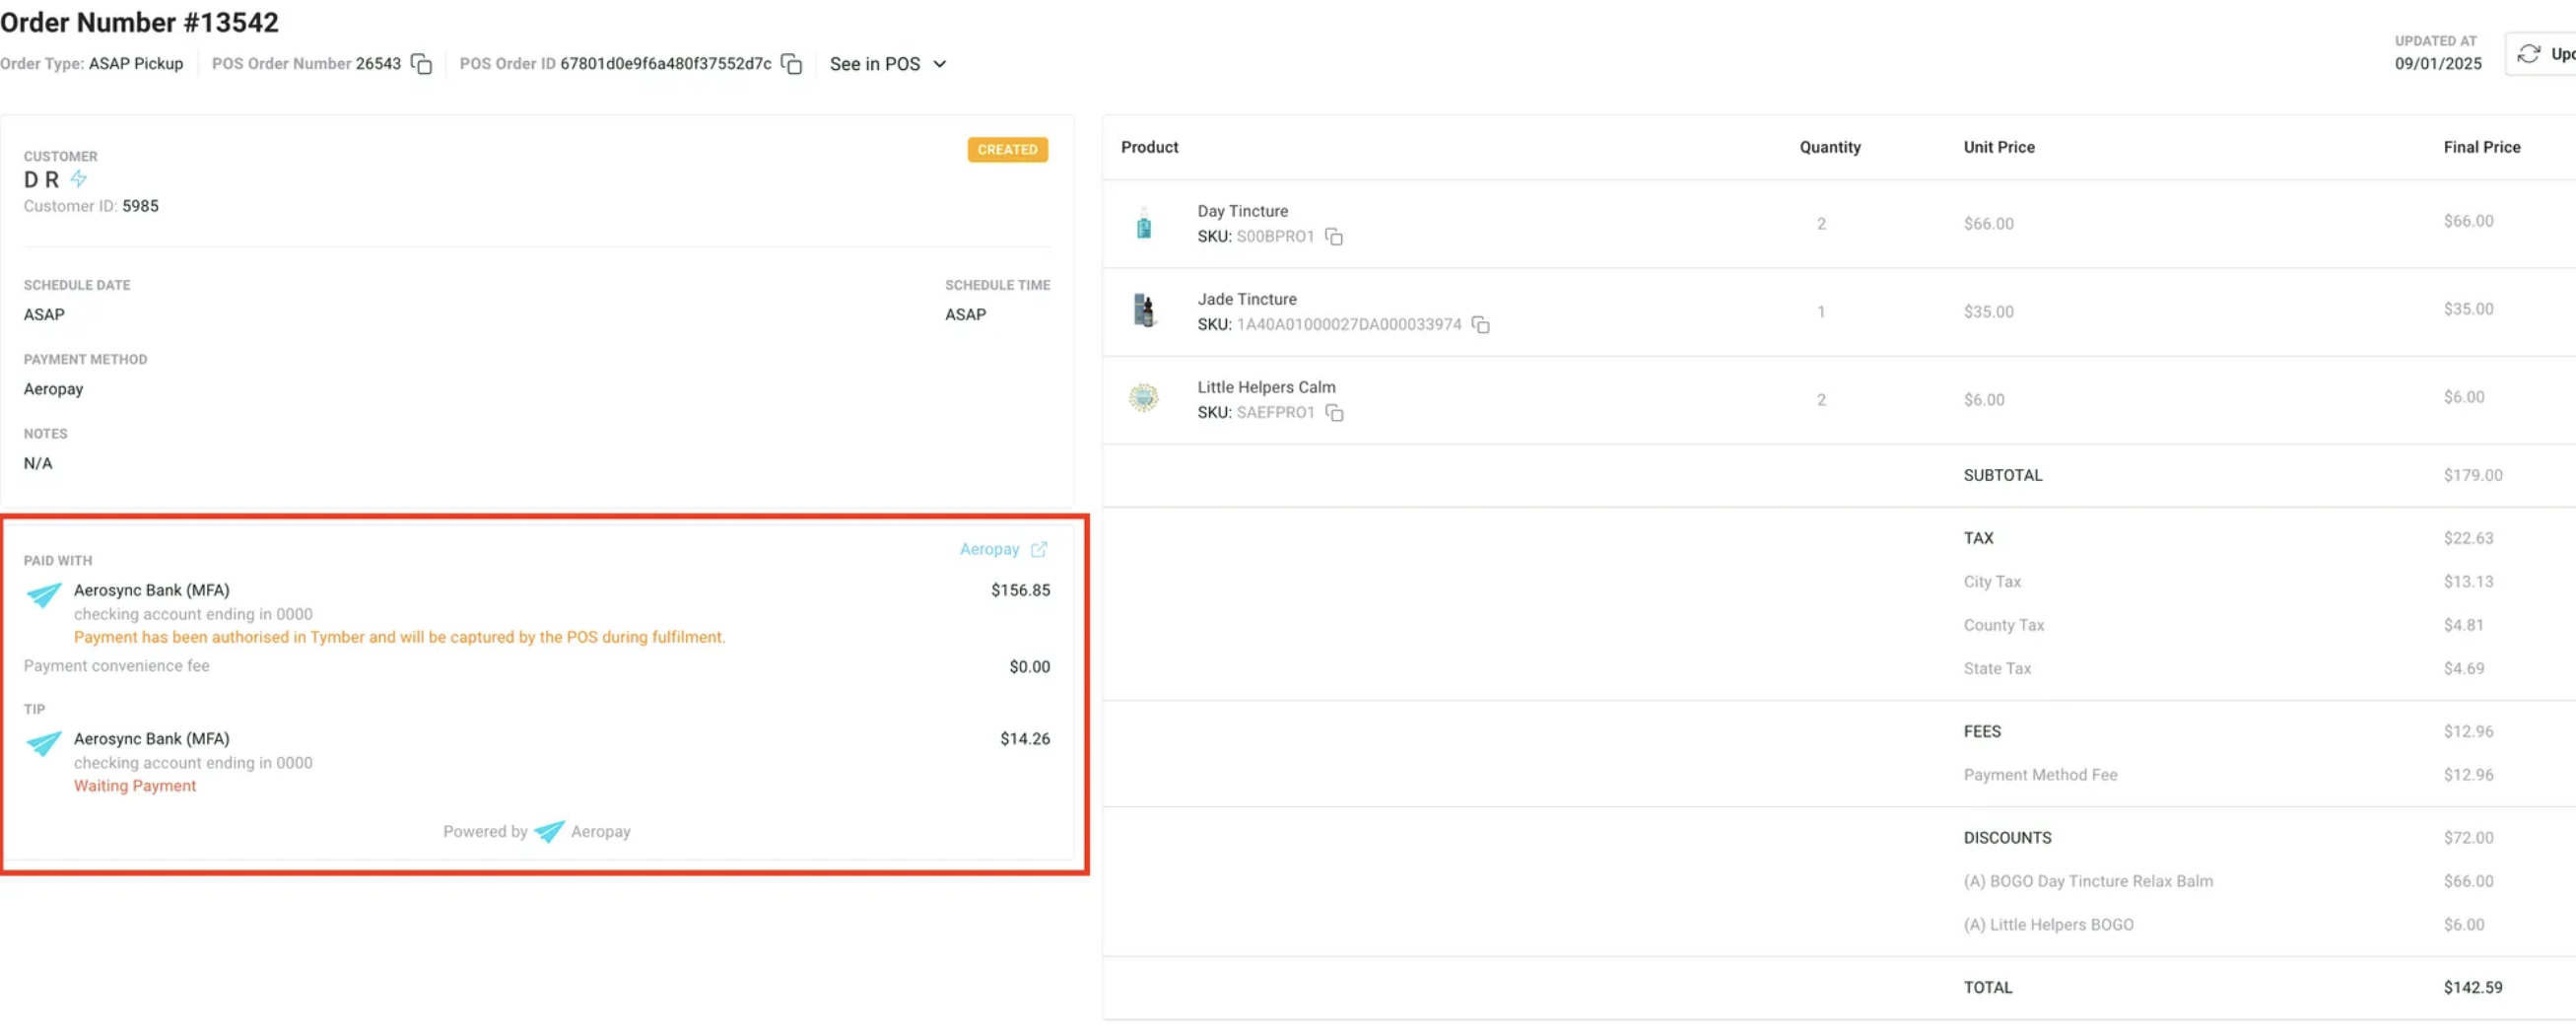Click the CREATED status badge
The image size is (2576, 1036).
[x=1007, y=150]
